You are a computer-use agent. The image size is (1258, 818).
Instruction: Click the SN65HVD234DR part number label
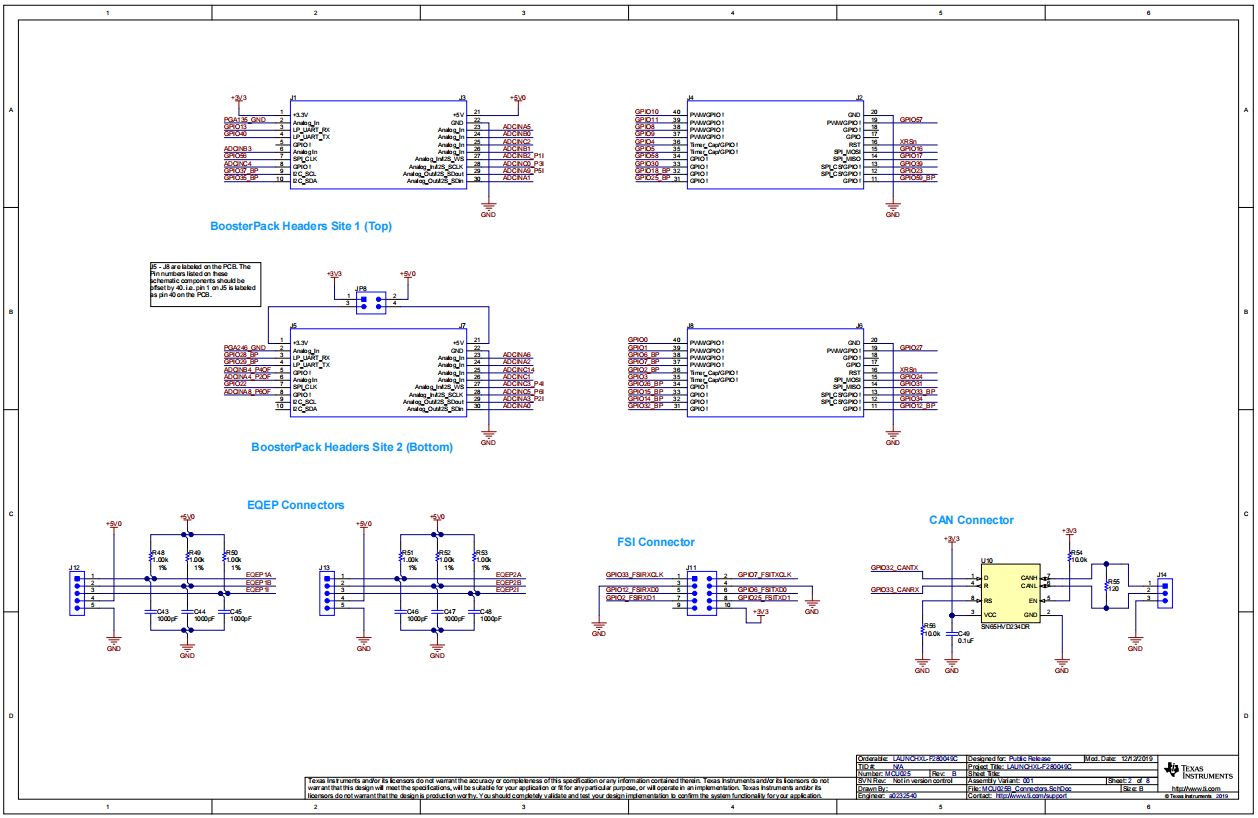coord(1005,626)
